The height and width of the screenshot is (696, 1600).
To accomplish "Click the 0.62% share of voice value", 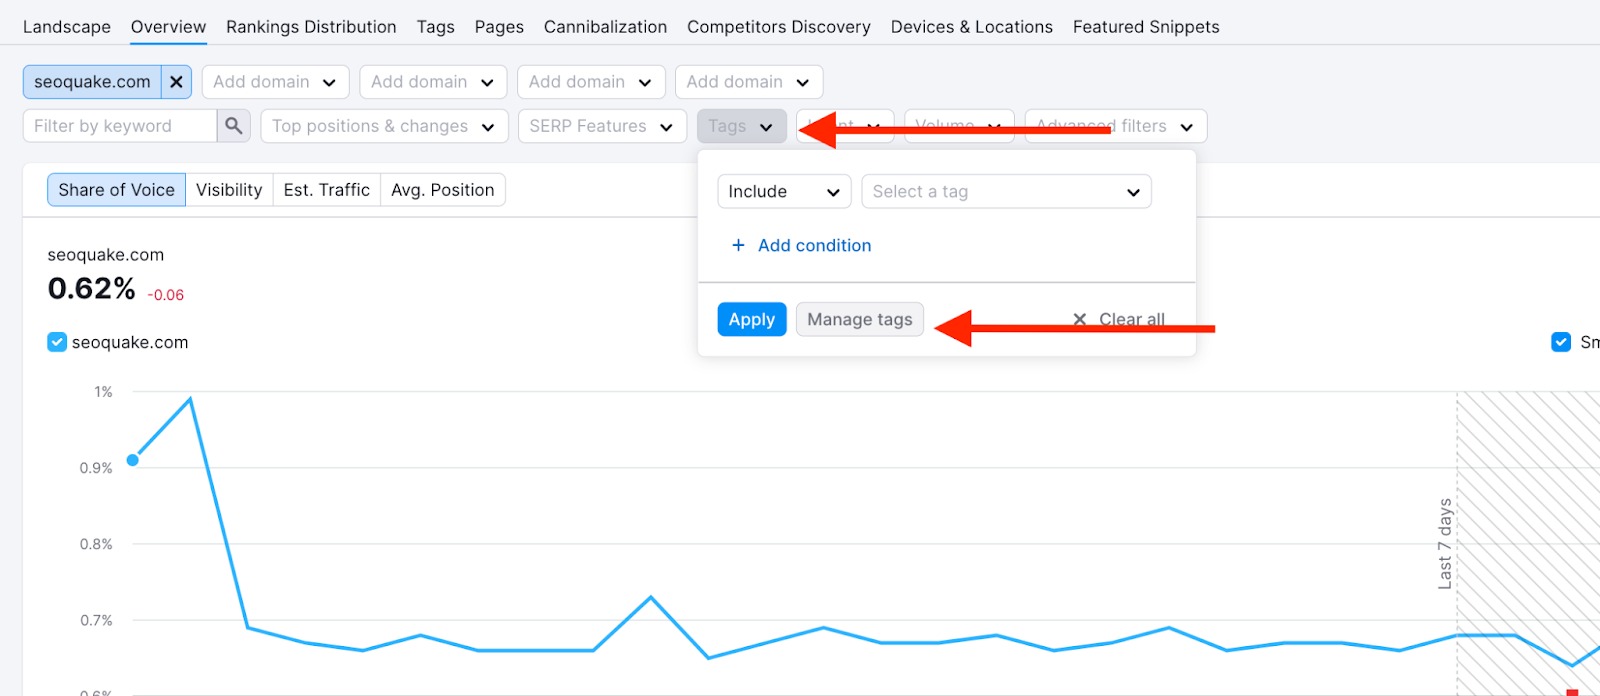I will click(x=92, y=289).
